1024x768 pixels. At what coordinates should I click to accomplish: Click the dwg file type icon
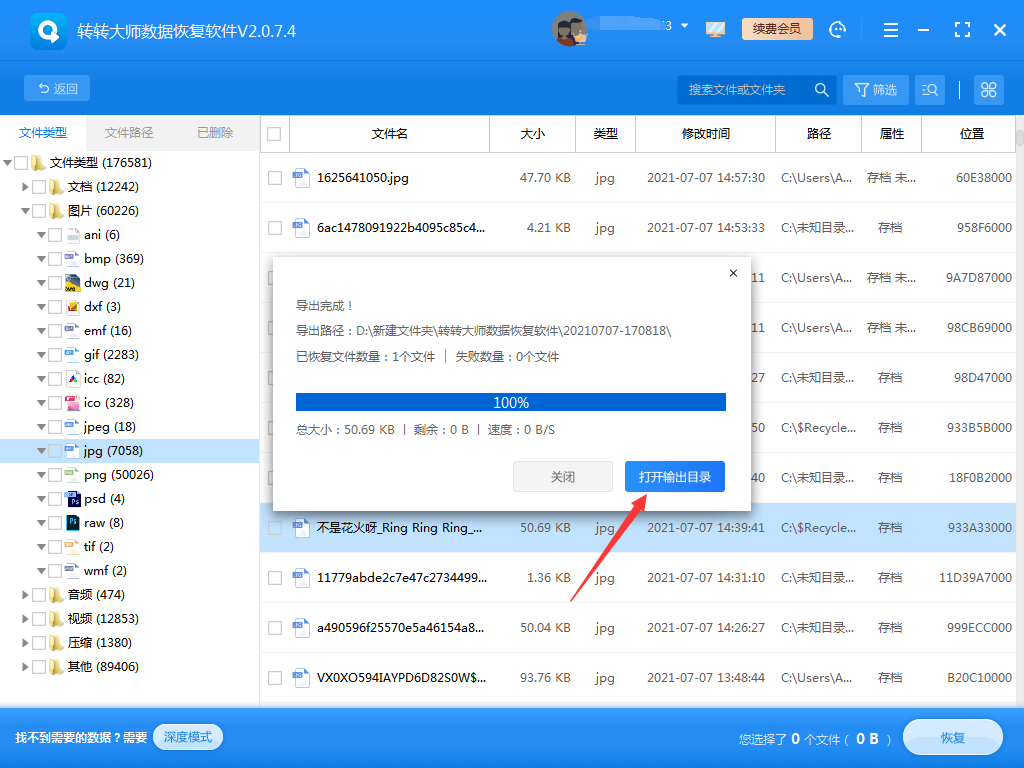click(72, 283)
